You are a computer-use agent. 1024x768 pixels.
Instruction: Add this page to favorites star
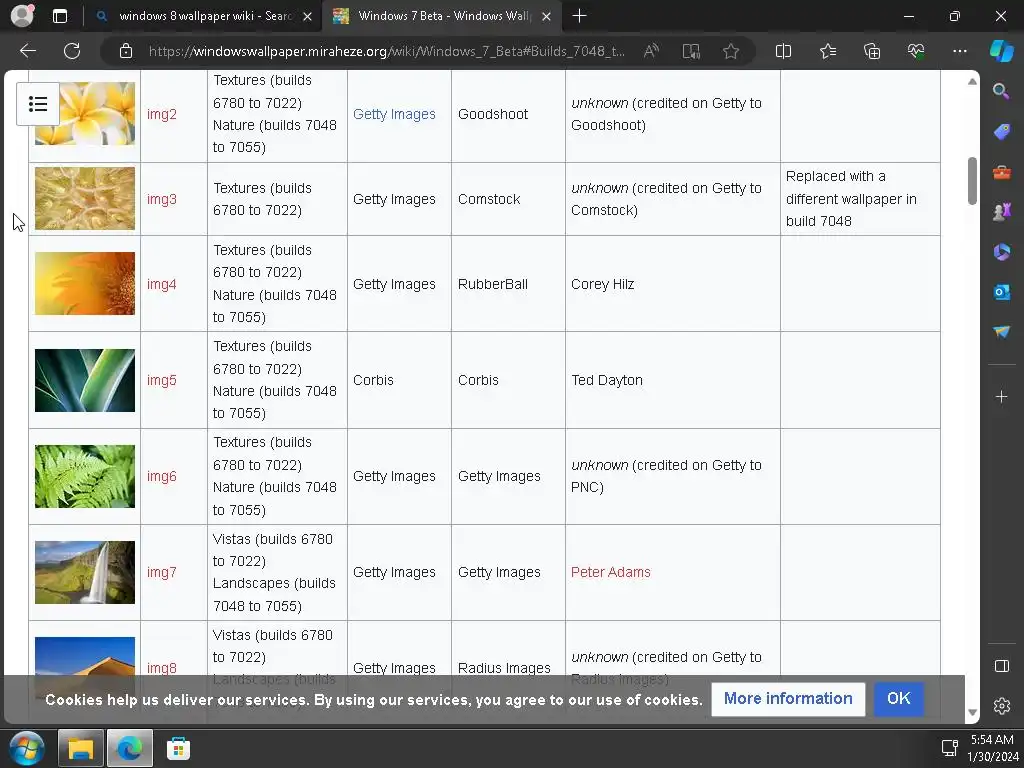coord(731,51)
